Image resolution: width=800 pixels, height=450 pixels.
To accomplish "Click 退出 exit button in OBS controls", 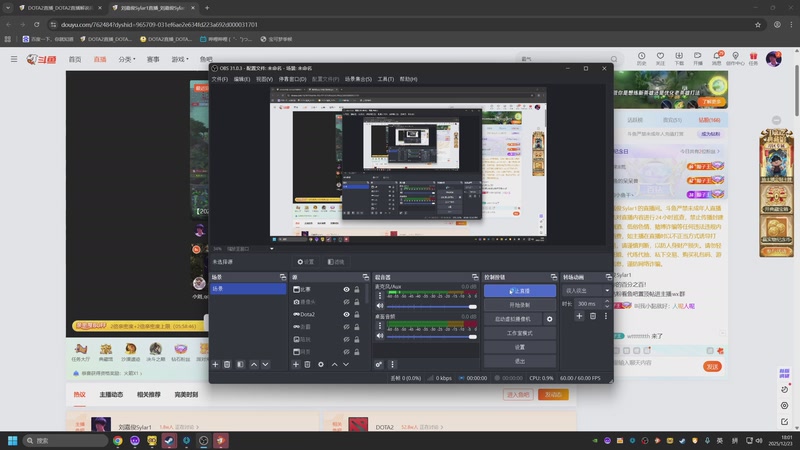I will (520, 361).
